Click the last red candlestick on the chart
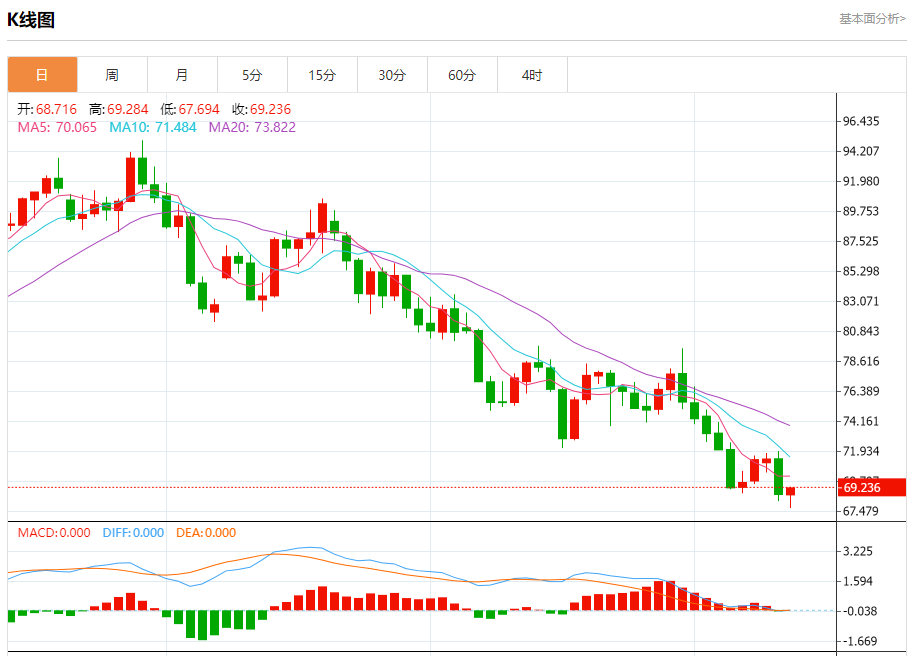This screenshot has height=656, width=917. [x=791, y=491]
